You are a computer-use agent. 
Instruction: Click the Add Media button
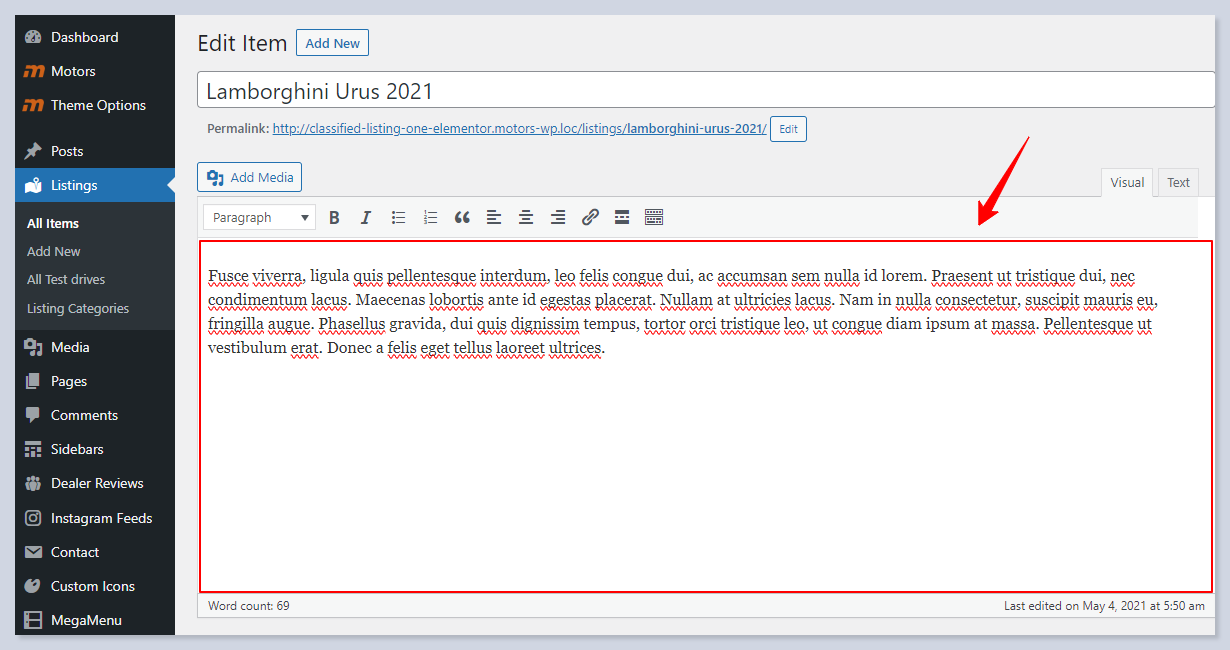coord(250,177)
